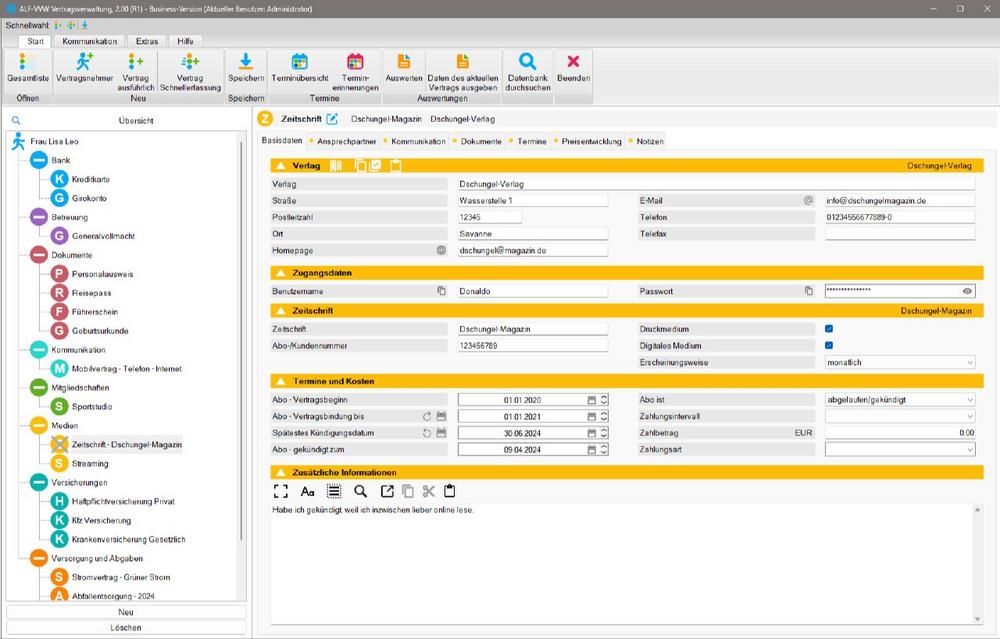
Task: Click the Vertragsnehmer toolbar icon
Action: pos(84,62)
